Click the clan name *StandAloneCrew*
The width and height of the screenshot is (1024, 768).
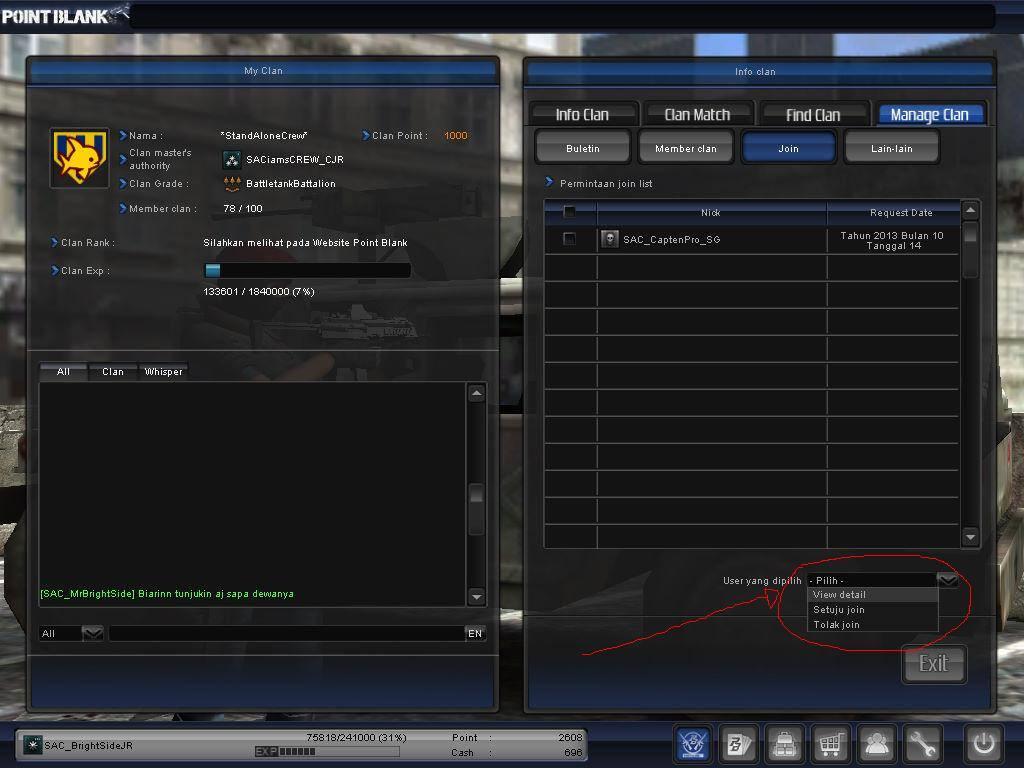click(x=264, y=135)
